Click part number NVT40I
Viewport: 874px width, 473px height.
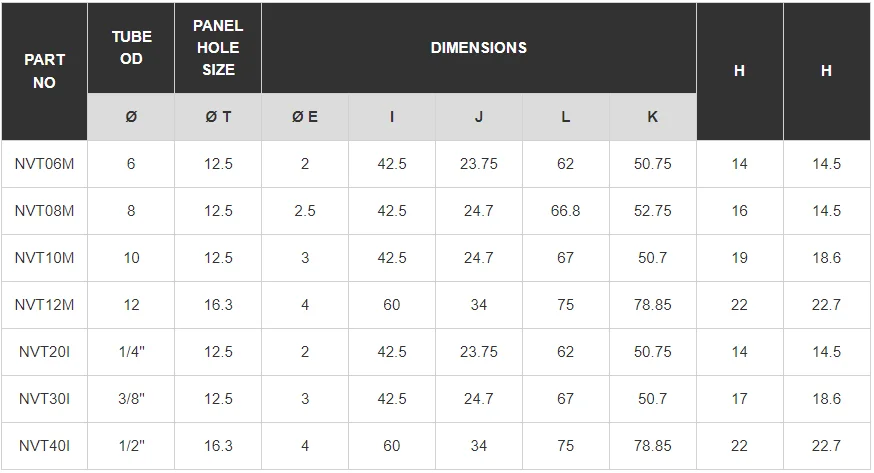tap(45, 446)
